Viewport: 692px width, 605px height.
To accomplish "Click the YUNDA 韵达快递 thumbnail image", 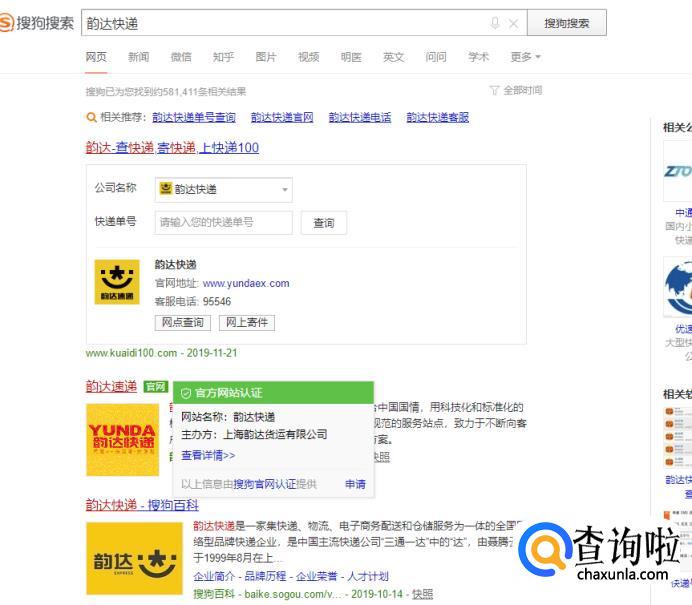I will (122, 440).
